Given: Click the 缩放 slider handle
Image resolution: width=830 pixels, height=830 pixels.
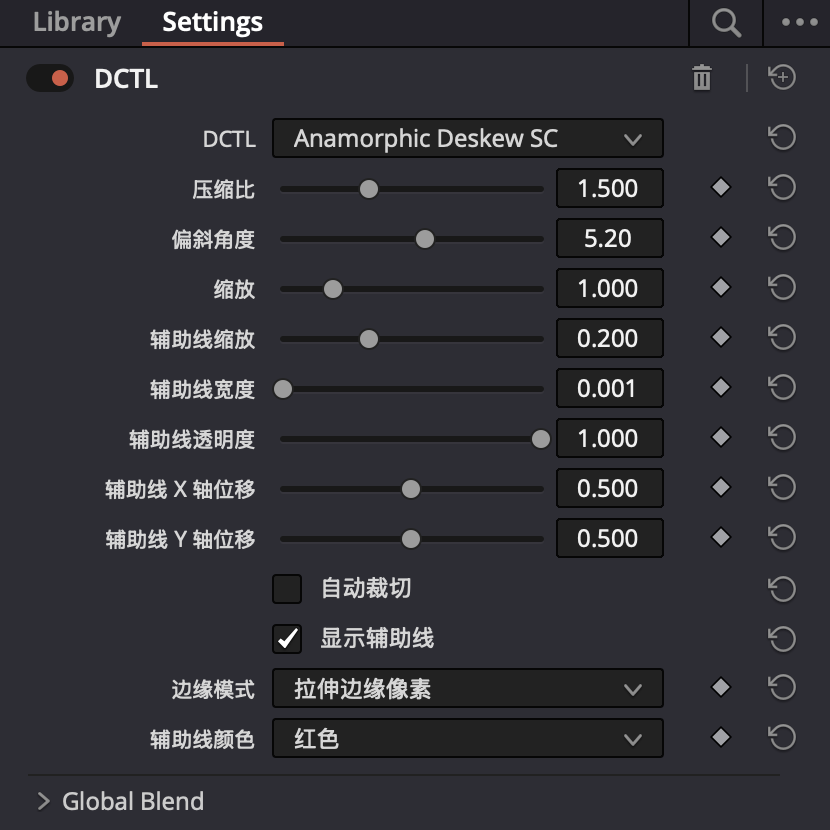Looking at the screenshot, I should (332, 288).
